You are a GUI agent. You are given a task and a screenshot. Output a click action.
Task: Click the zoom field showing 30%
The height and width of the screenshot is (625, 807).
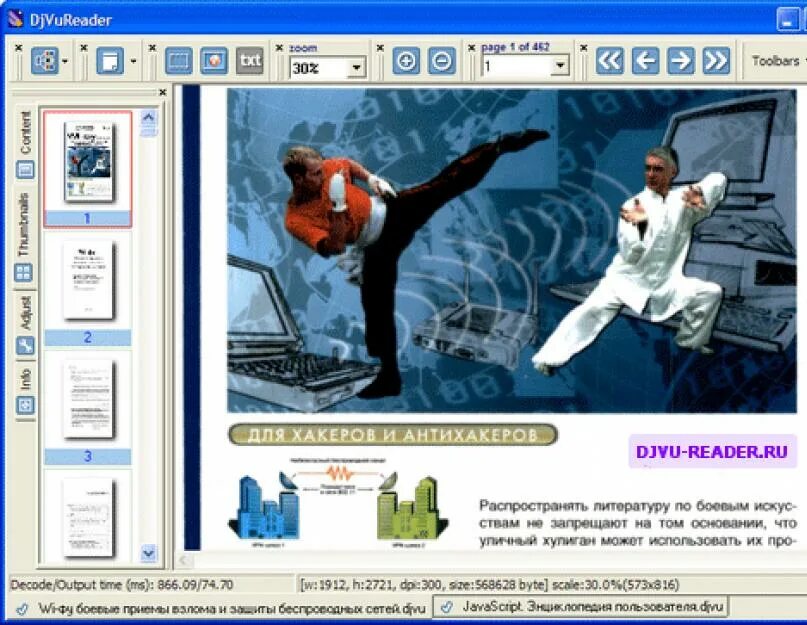coord(318,67)
